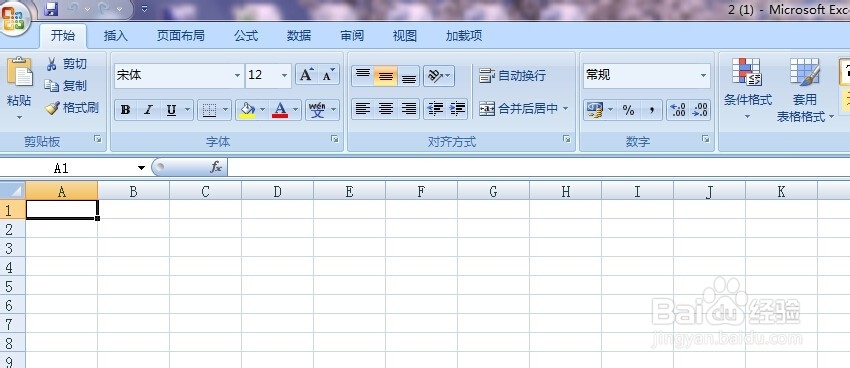Toggle 自动换行 wrap text
The height and width of the screenshot is (368, 850).
[512, 76]
